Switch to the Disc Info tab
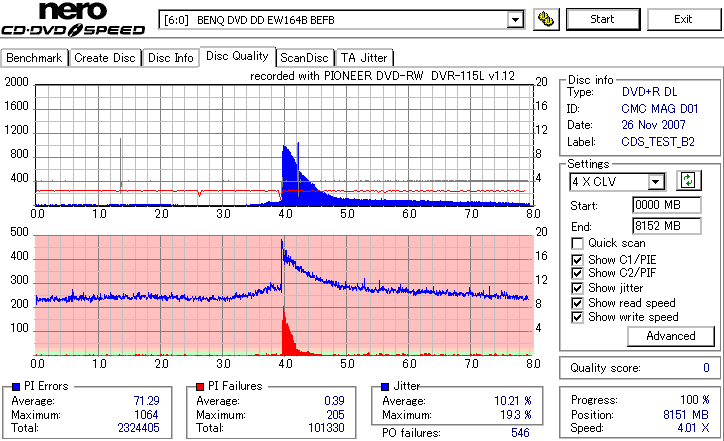This screenshot has width=724, height=441. [x=170, y=58]
